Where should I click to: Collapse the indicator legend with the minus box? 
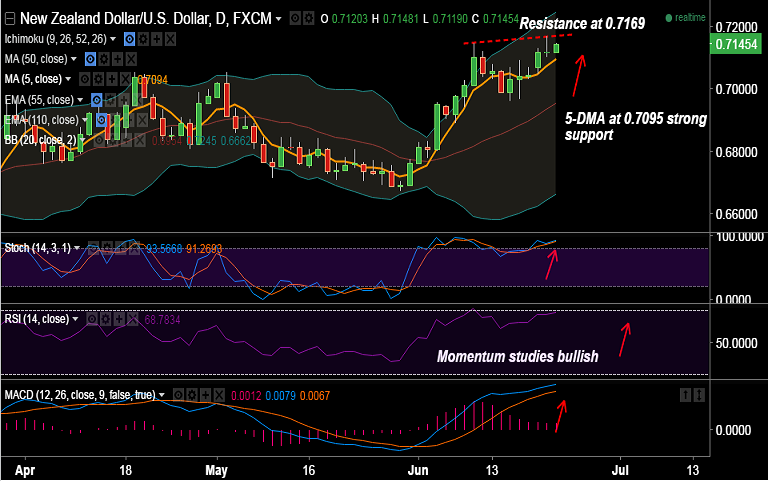pyautogui.click(x=10, y=19)
